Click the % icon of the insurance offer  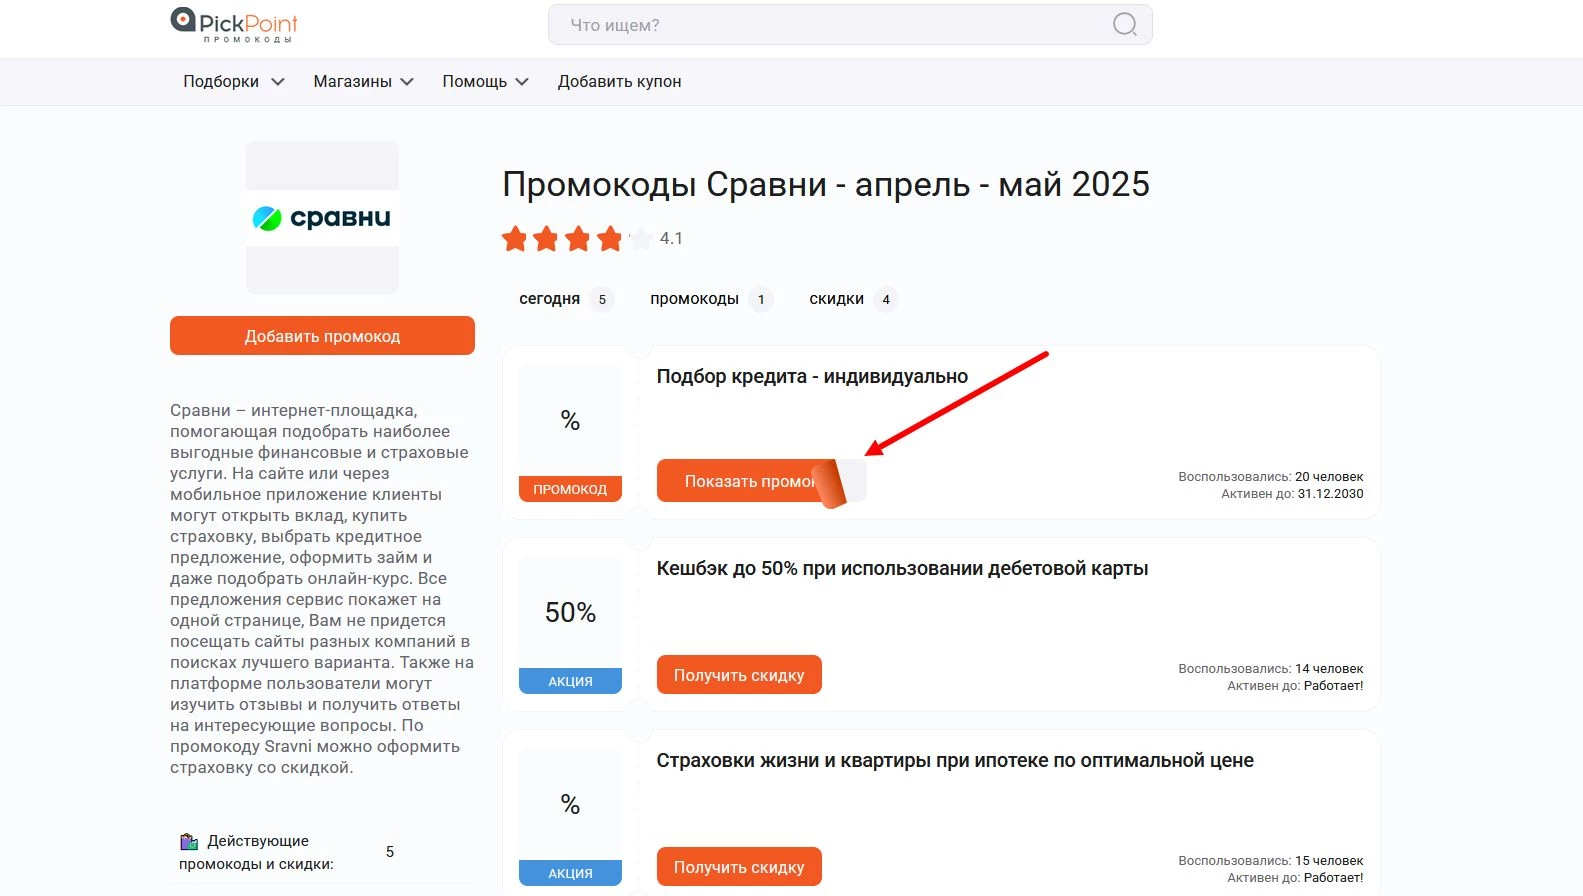570,804
